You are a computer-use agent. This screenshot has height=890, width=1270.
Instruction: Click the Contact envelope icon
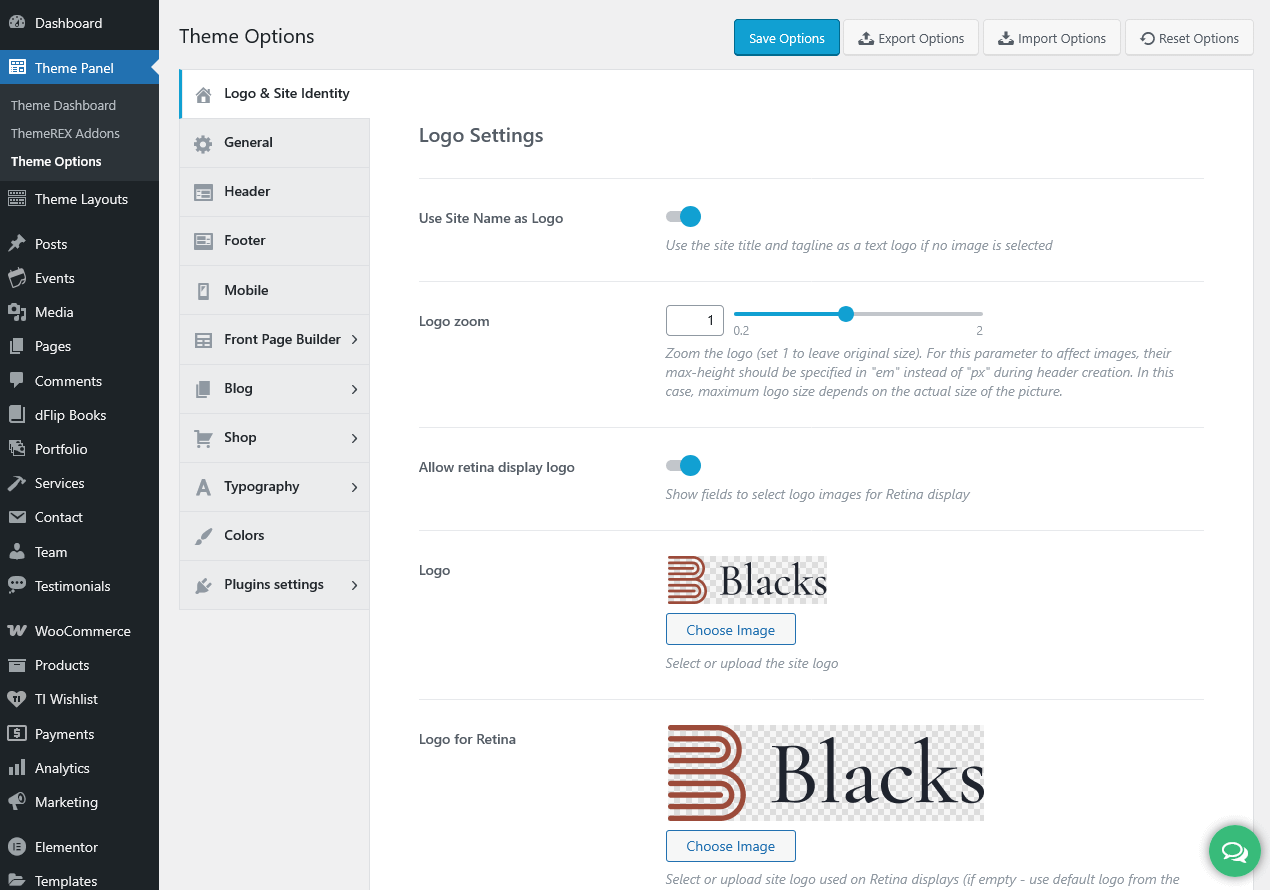17,517
